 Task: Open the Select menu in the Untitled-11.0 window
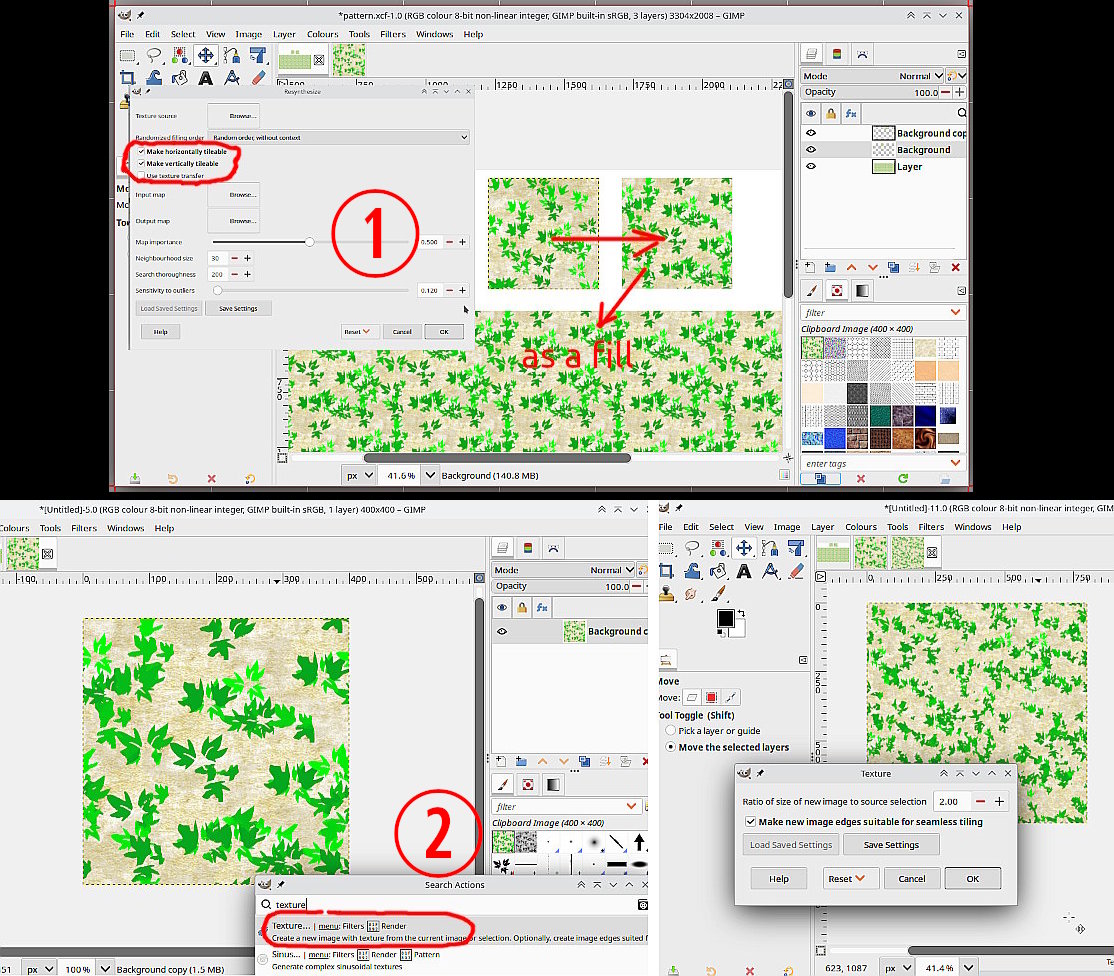click(x=721, y=527)
